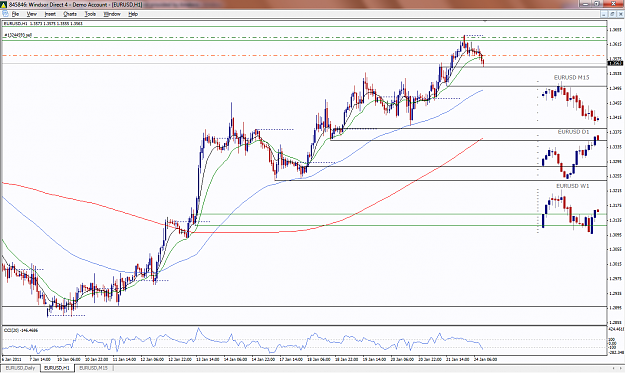
Task: Close the inner EURUSD,H1 chart window
Action: pos(620,14)
